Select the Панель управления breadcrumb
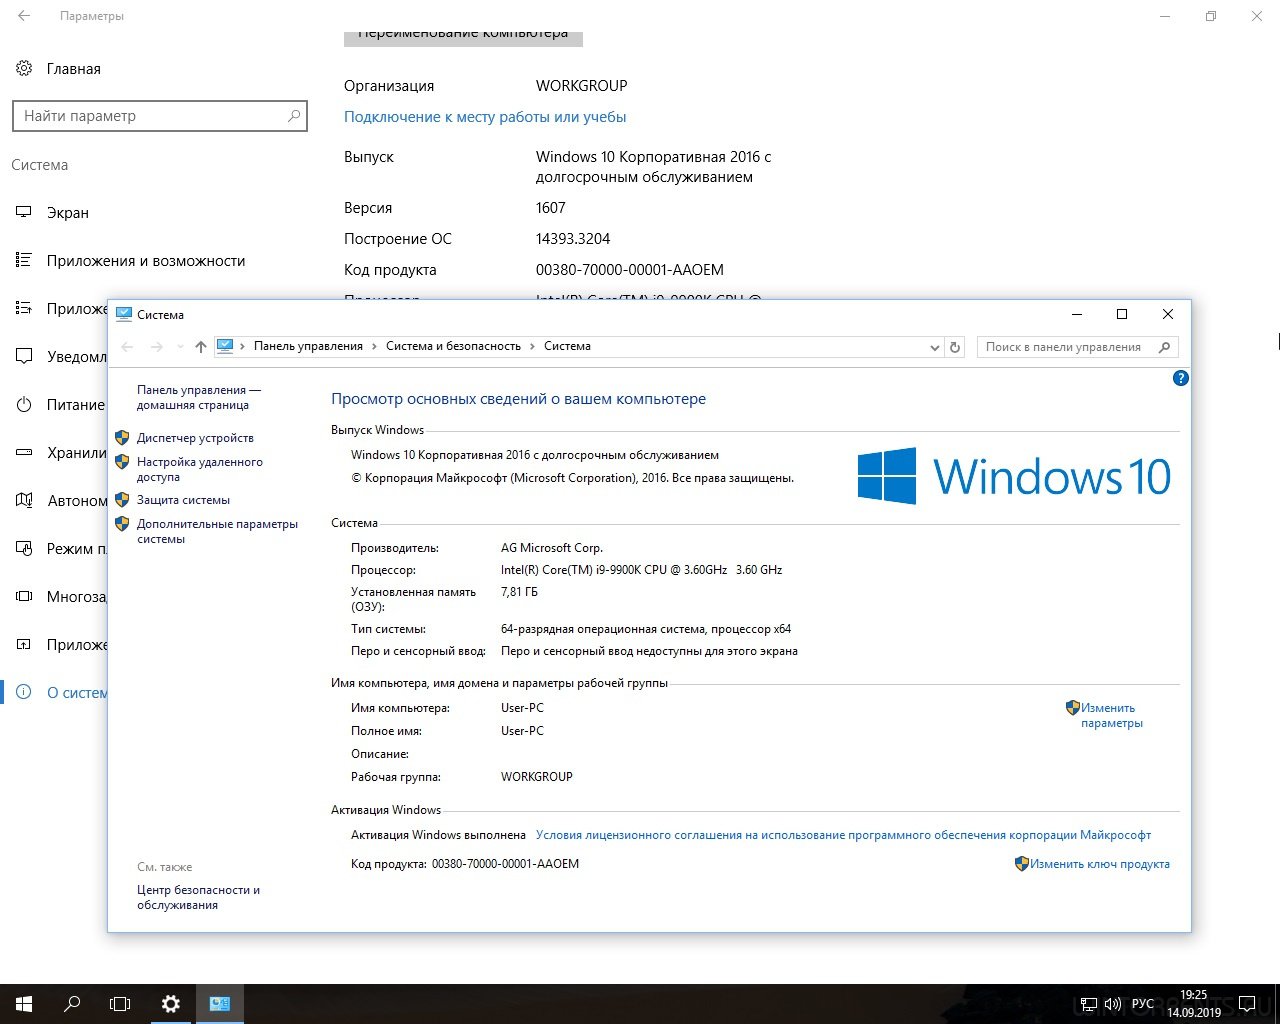This screenshot has width=1280, height=1024. click(x=308, y=346)
